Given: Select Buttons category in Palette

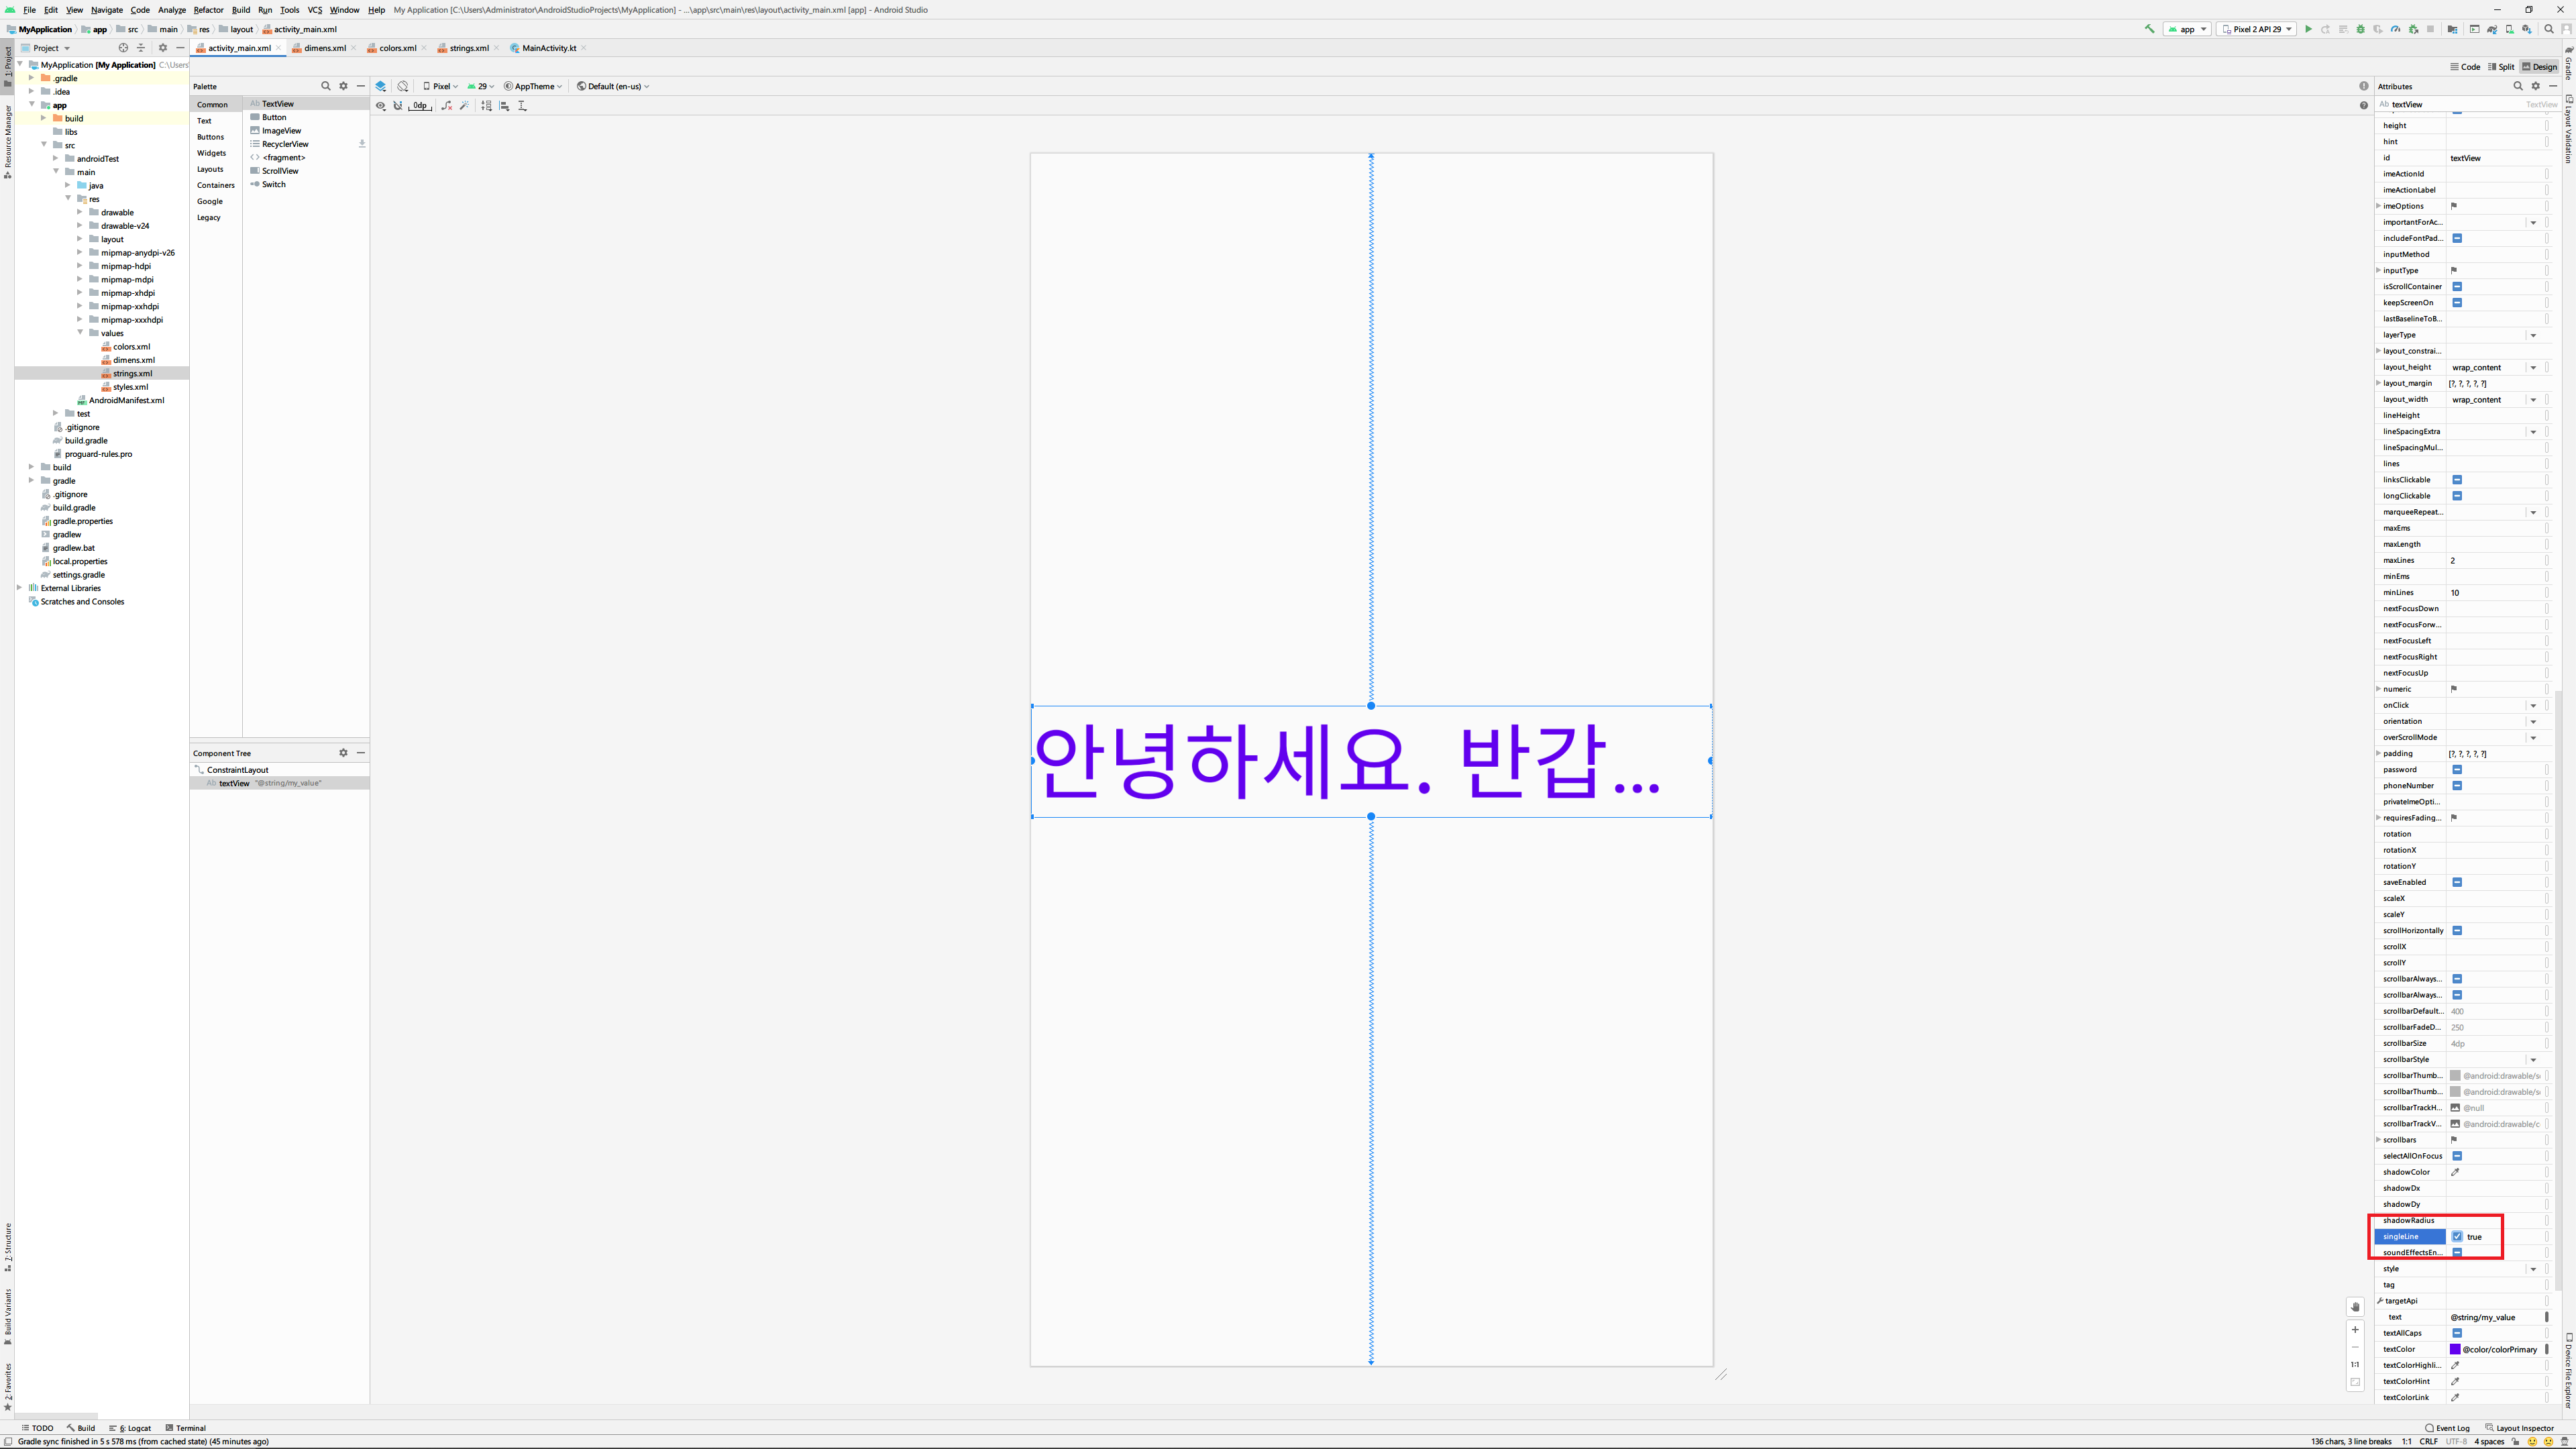Looking at the screenshot, I should (x=211, y=137).
